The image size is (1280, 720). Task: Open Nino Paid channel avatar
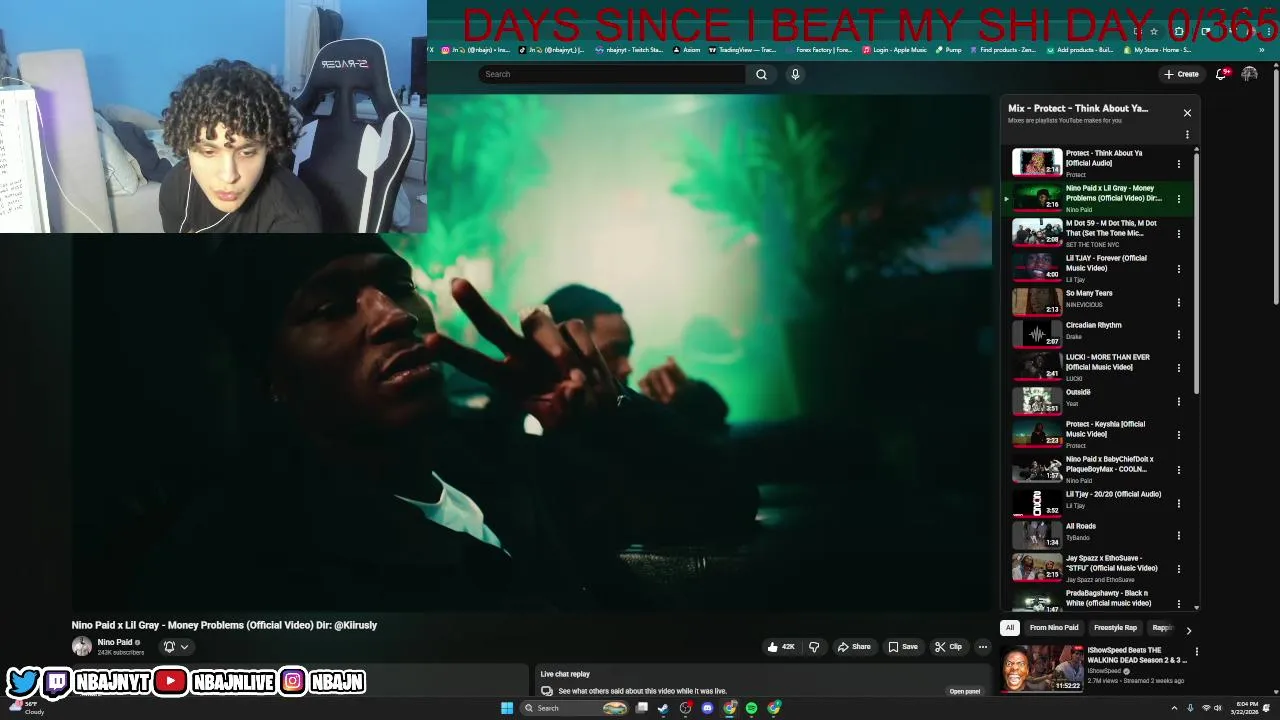[x=82, y=646]
